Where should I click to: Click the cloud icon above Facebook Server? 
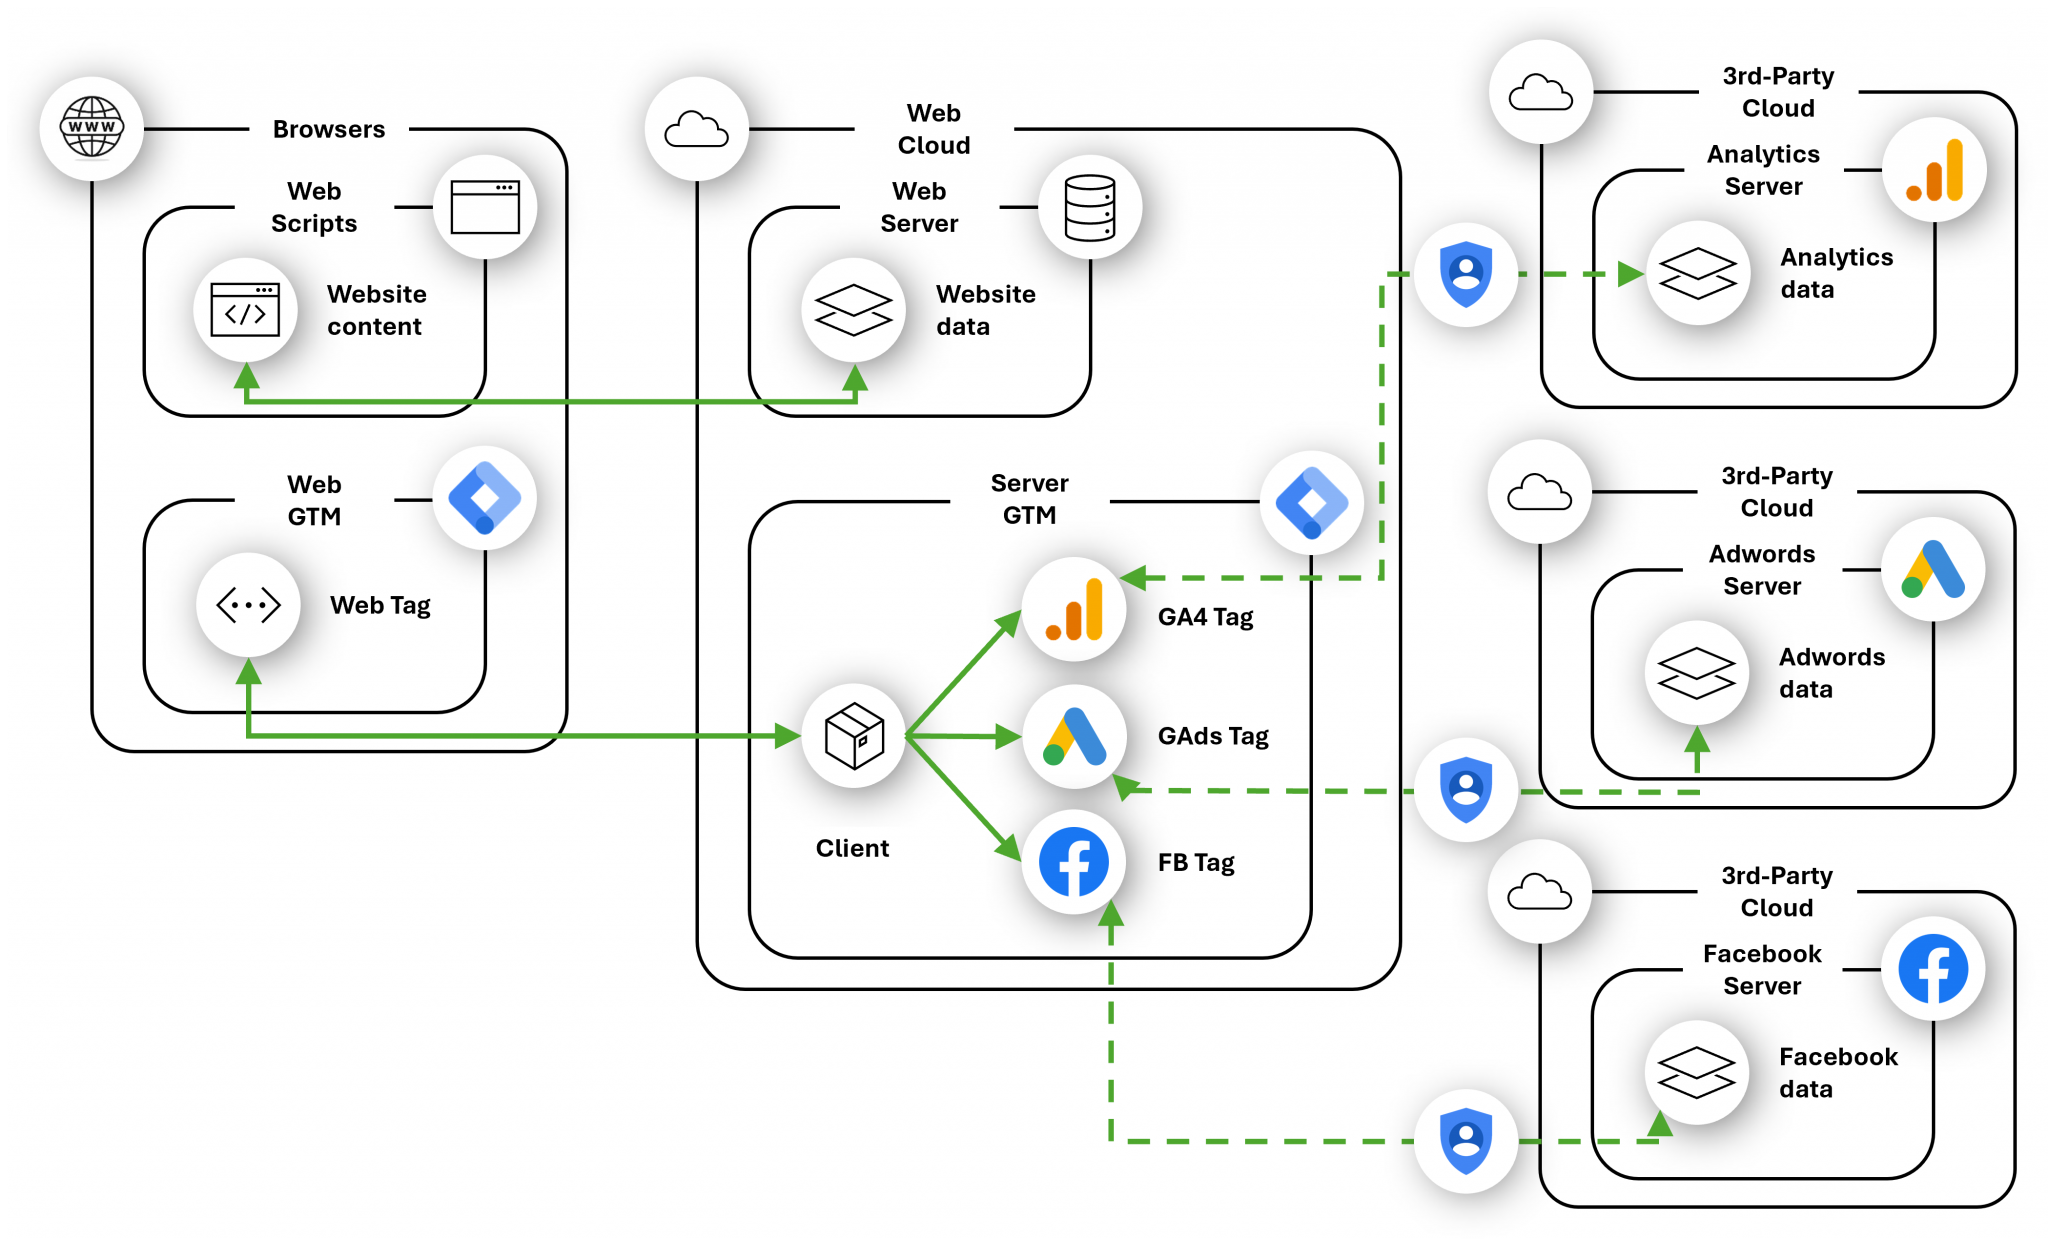1540,891
